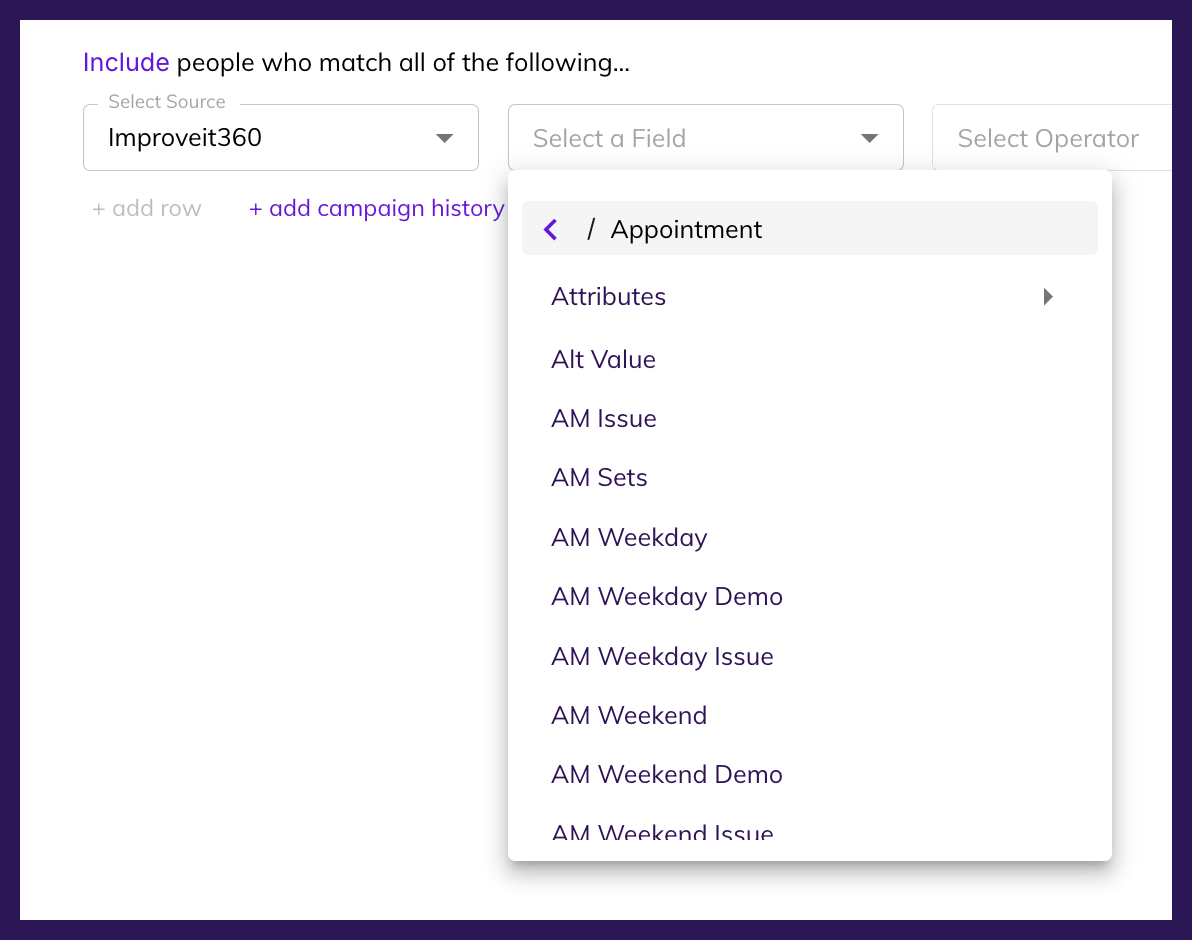Select the Alt Value field
Screen dimensions: 1192x940
click(x=604, y=359)
